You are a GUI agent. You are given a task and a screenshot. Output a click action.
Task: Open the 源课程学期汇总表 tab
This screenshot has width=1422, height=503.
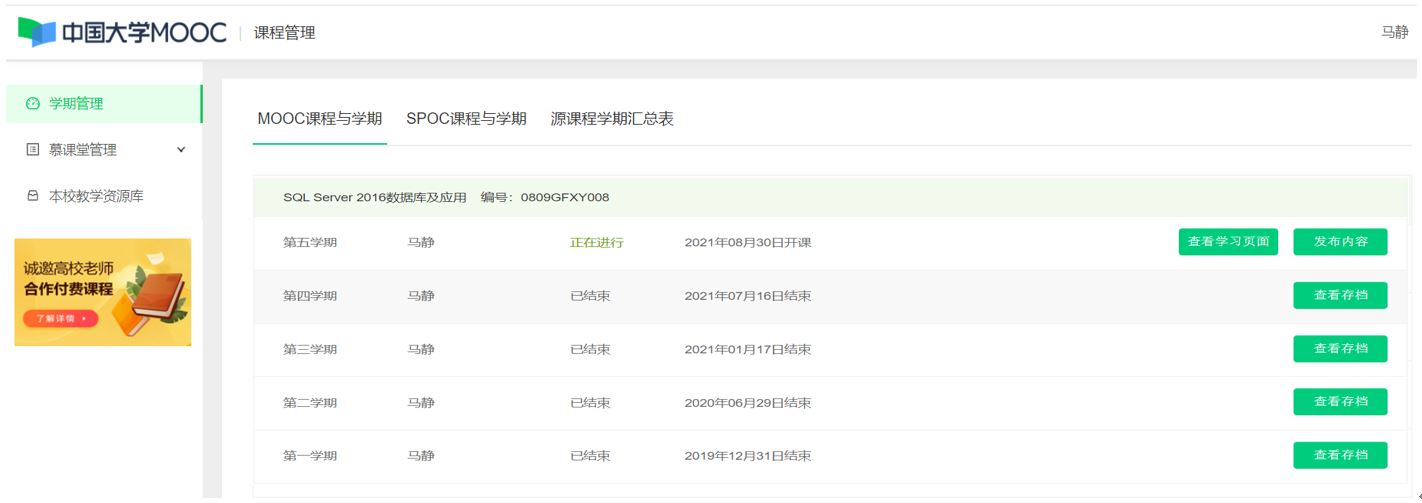(612, 119)
